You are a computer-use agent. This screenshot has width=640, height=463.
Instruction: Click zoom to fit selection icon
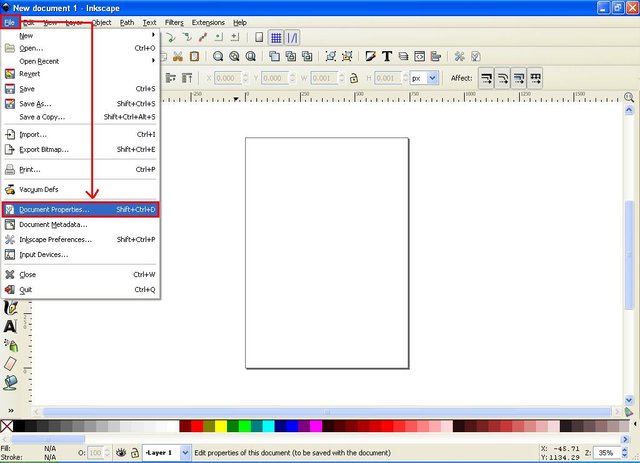click(218, 56)
